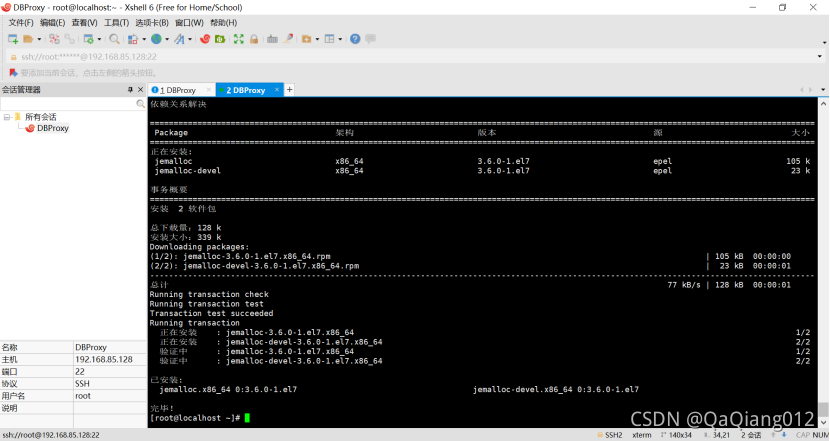Close the 会话管理器 panel

[x=140, y=89]
